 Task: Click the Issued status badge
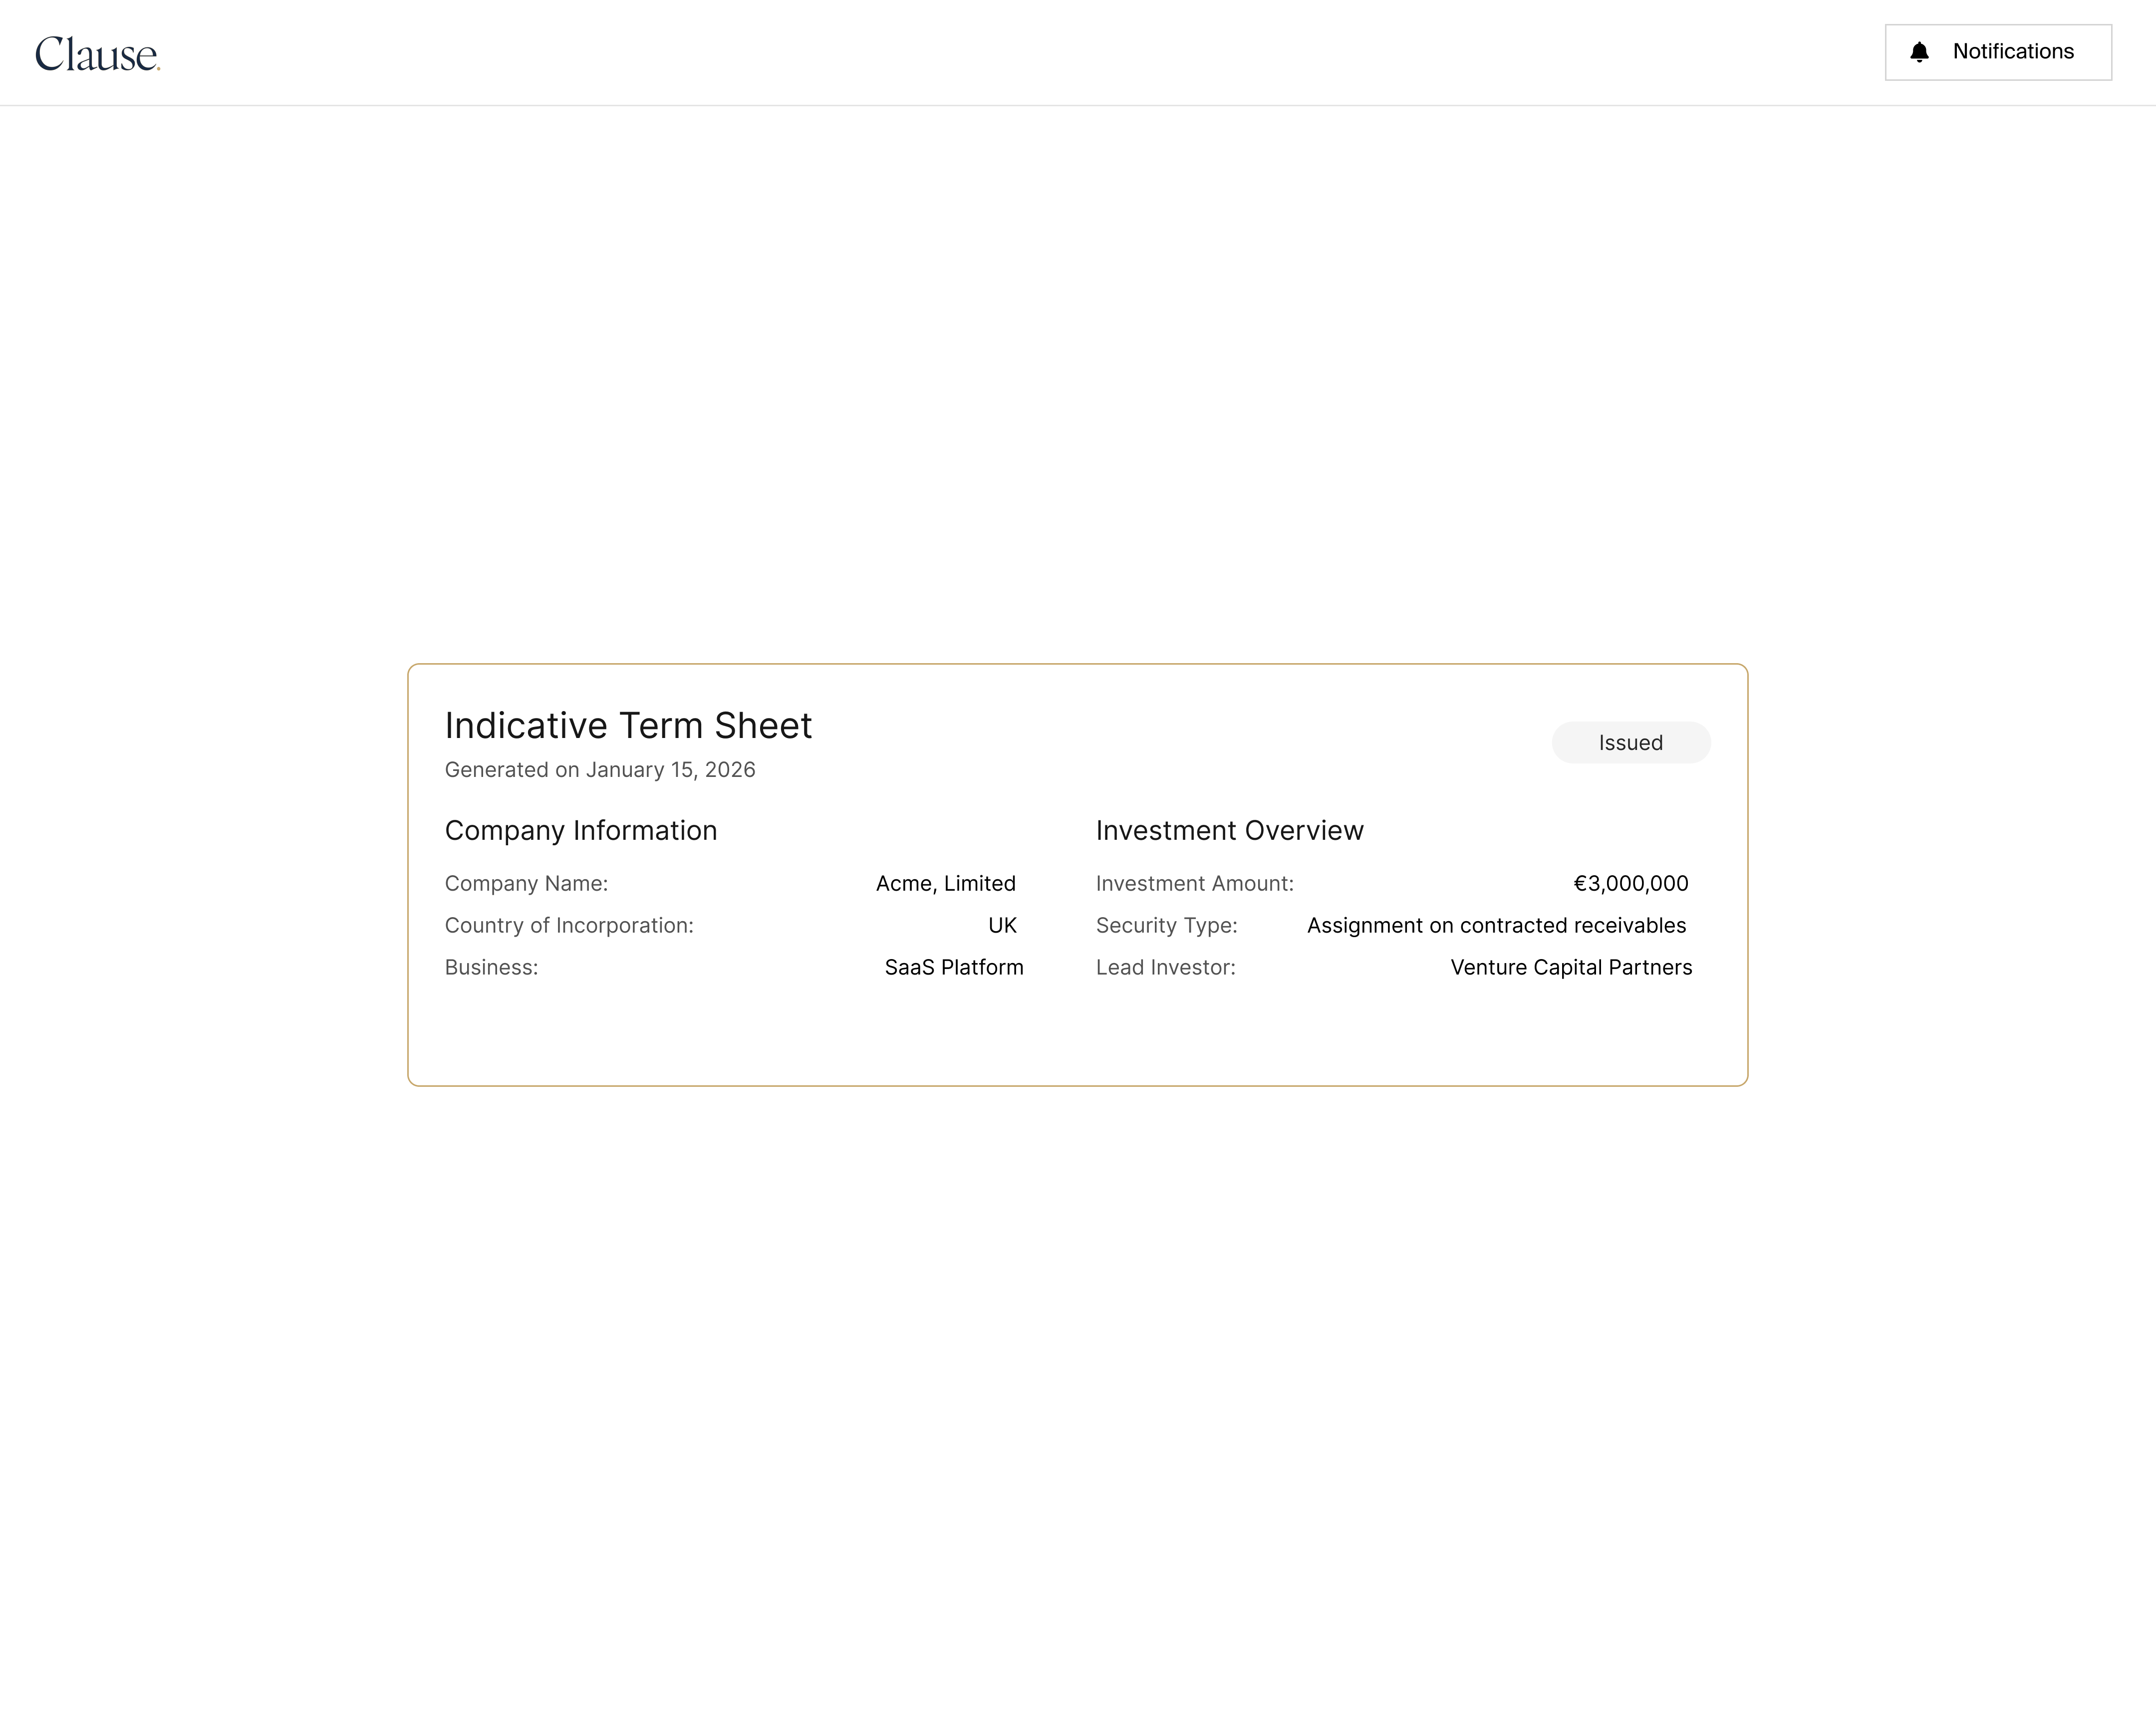click(x=1630, y=743)
